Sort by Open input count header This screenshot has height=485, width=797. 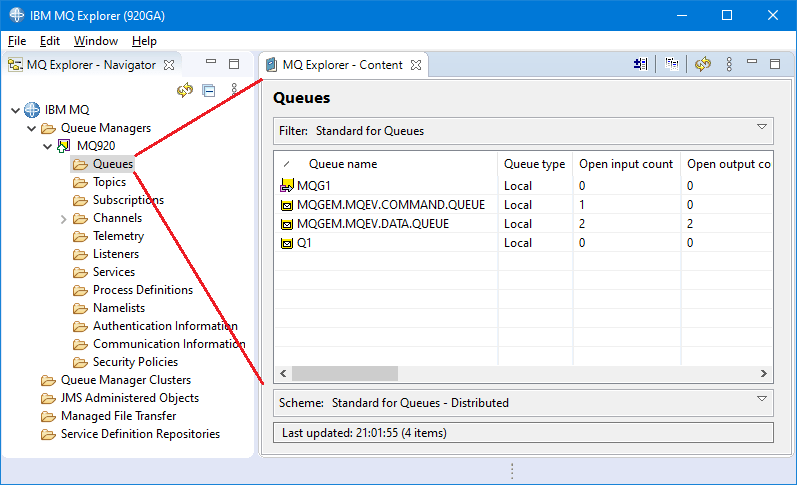626,164
